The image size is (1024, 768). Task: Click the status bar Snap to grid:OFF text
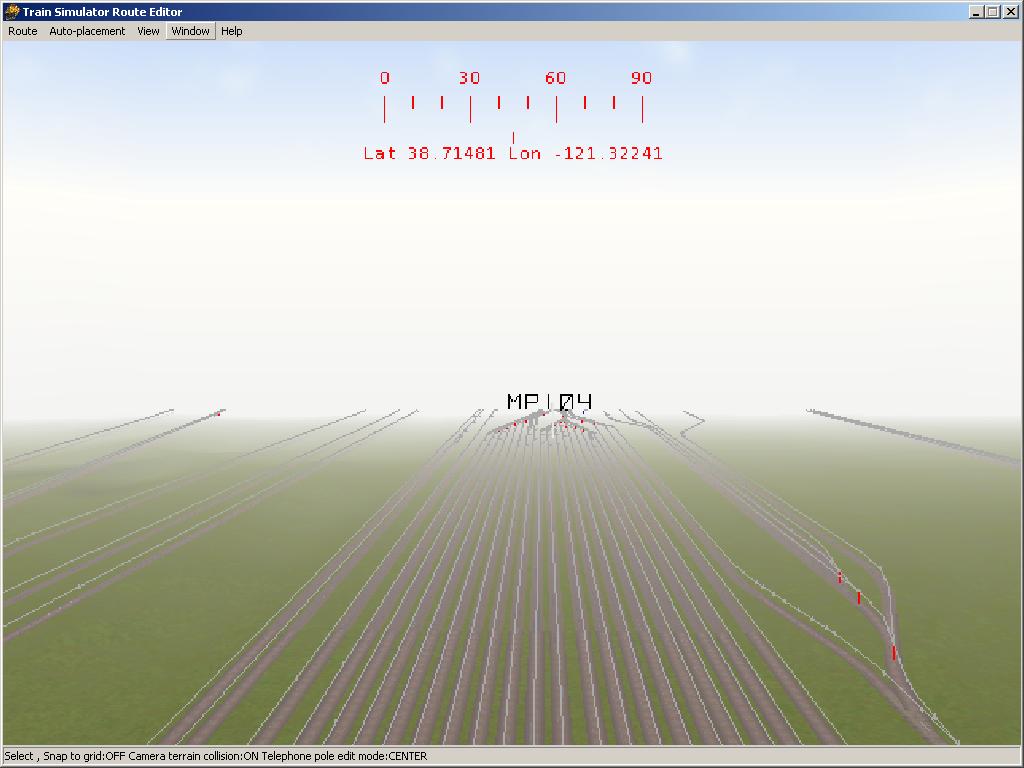pos(84,756)
